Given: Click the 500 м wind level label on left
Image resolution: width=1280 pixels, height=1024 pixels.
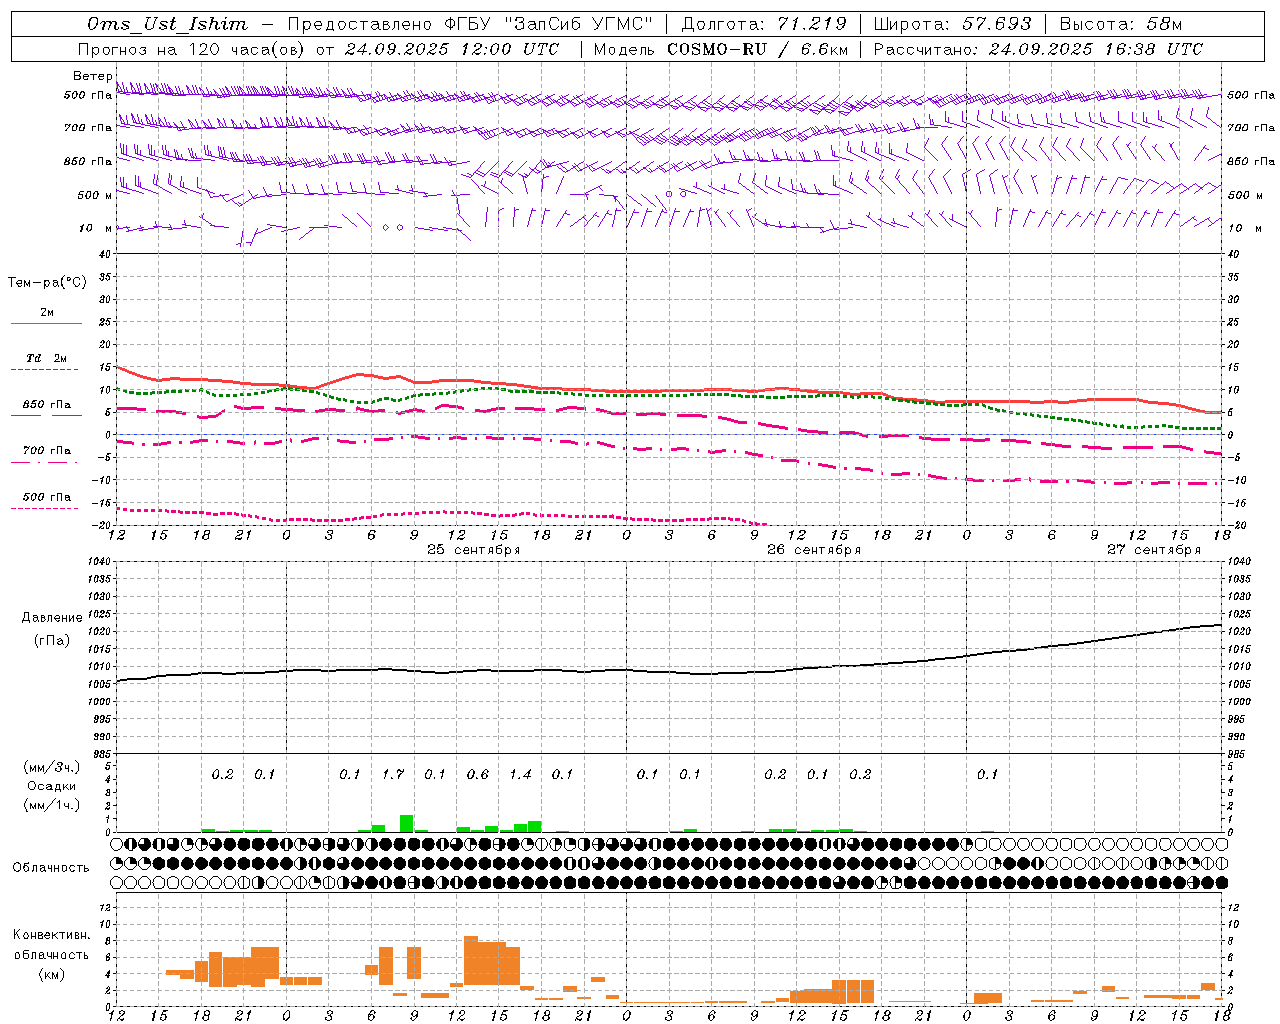Looking at the screenshot, I should pos(94,195).
